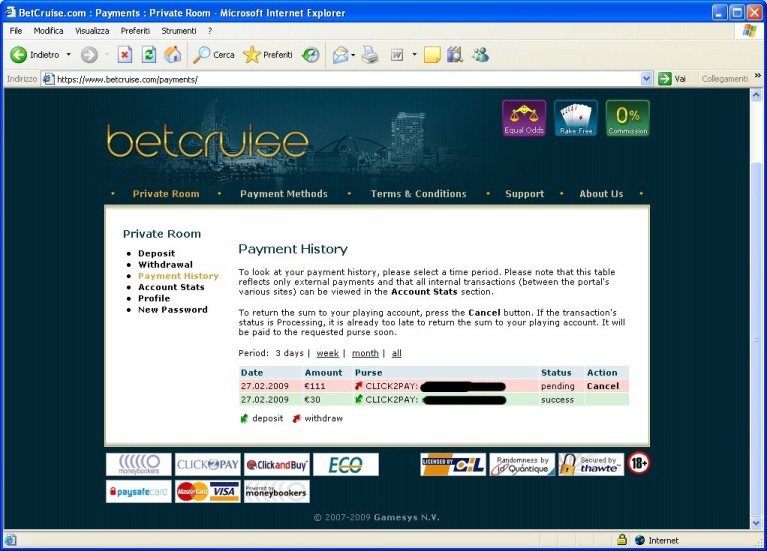Click the MasterCard VISA logo
This screenshot has height=551, width=767.
pos(208,491)
